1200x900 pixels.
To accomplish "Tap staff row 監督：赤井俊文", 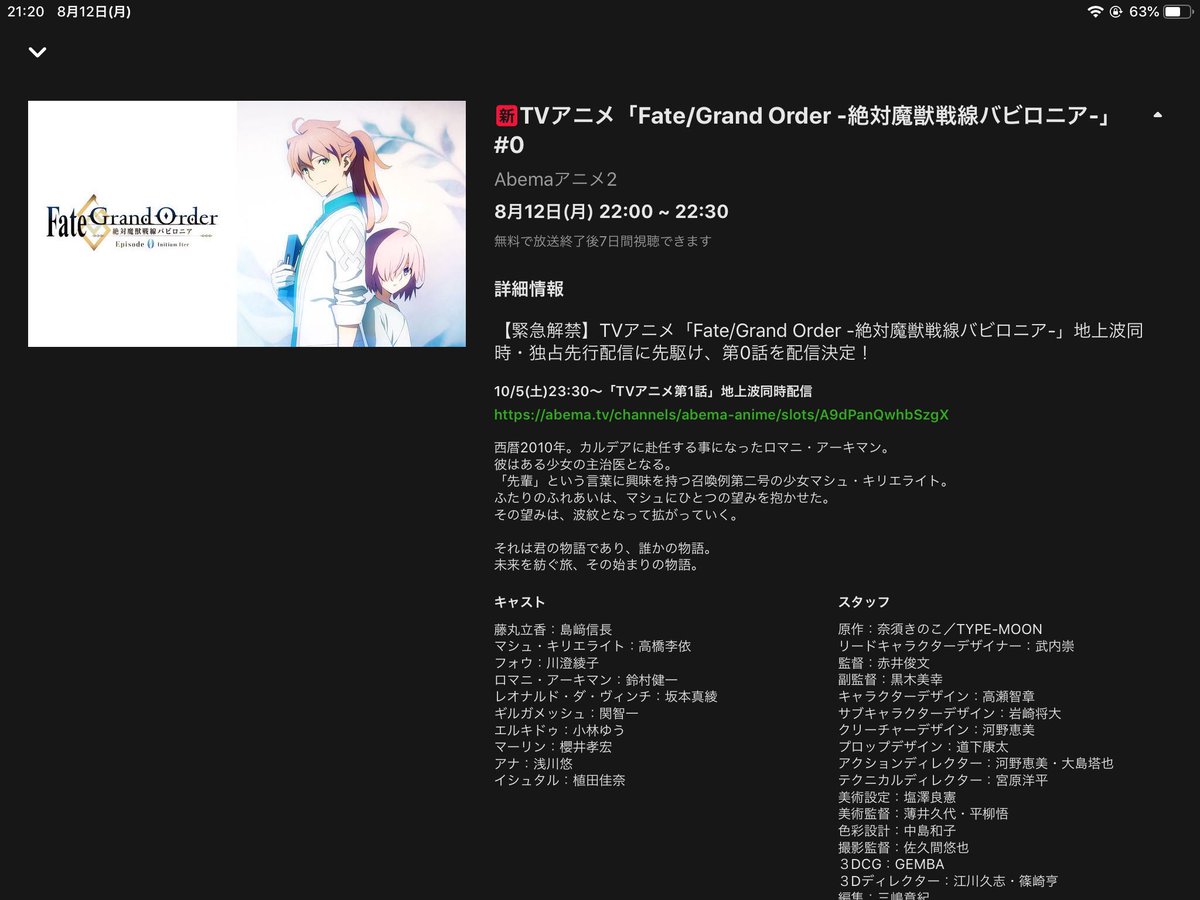I will point(884,663).
